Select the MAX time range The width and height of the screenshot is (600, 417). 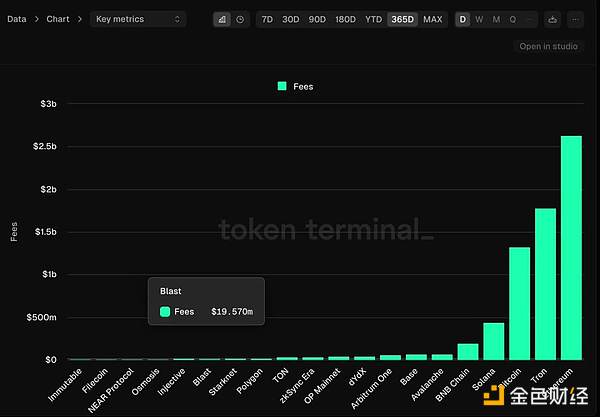pyautogui.click(x=432, y=19)
